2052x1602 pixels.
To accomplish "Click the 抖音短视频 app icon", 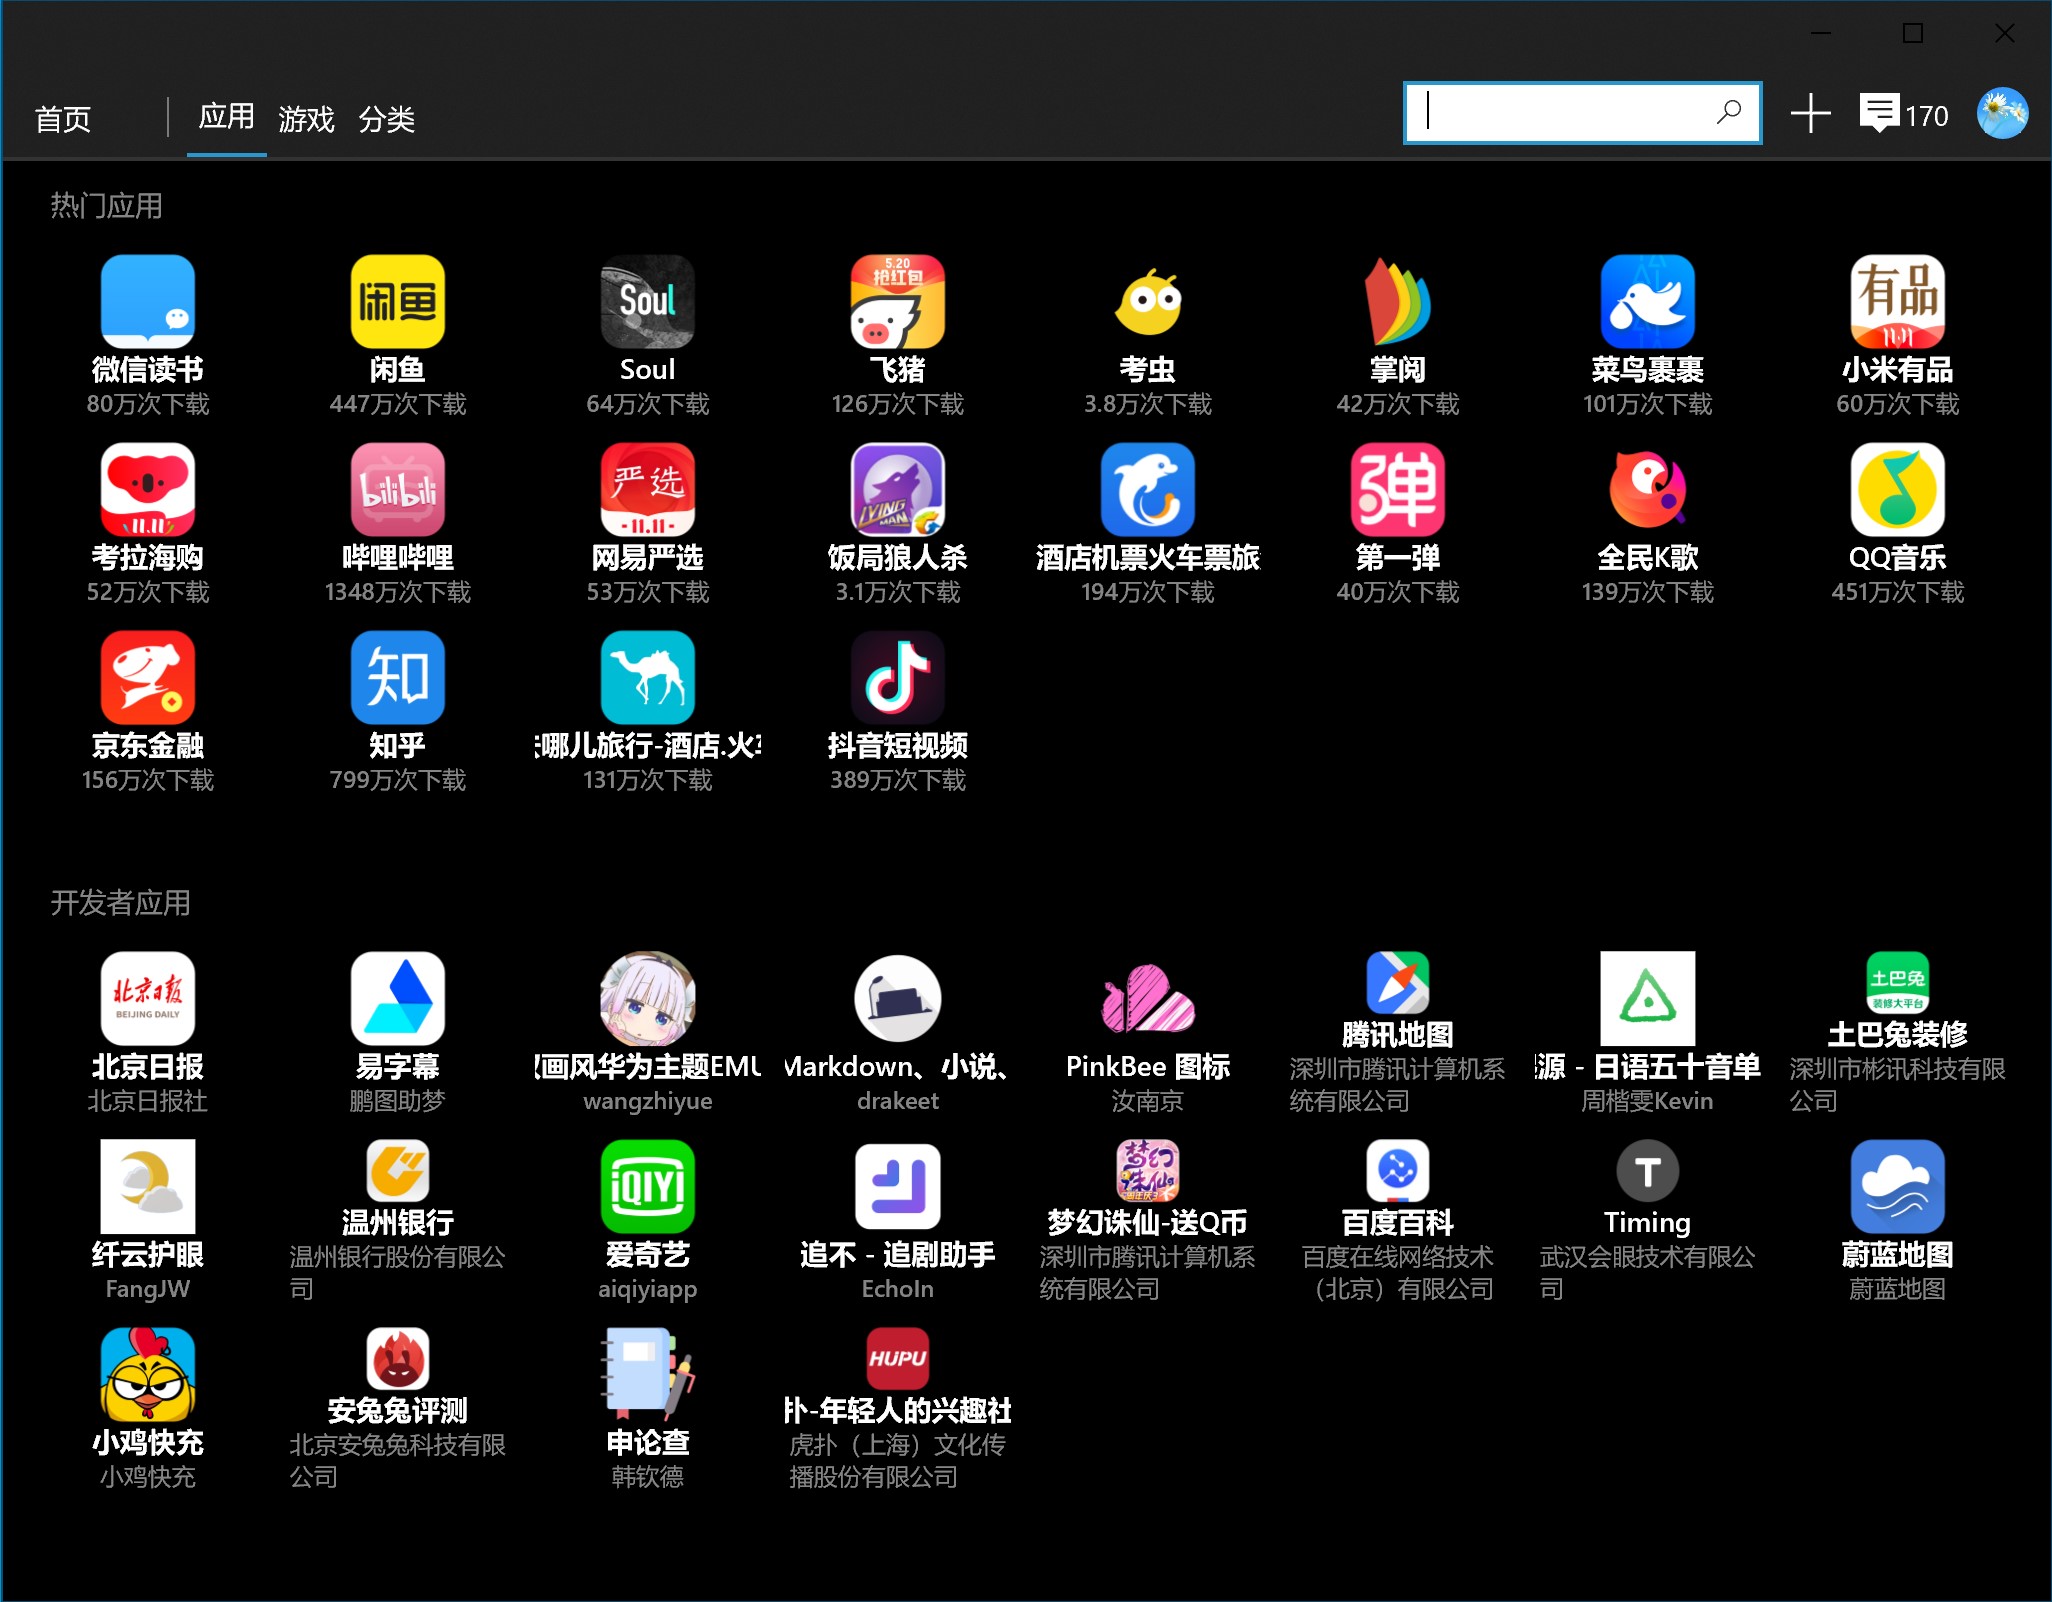I will tap(897, 678).
